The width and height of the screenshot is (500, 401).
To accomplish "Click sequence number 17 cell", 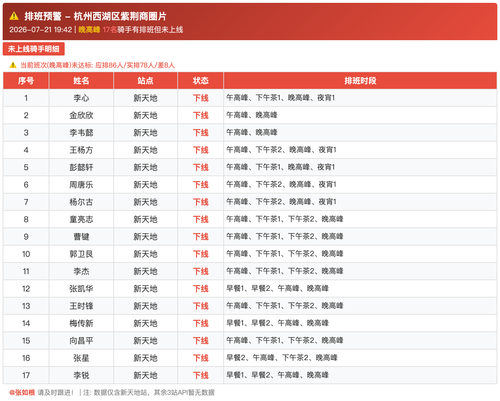I will [26, 375].
